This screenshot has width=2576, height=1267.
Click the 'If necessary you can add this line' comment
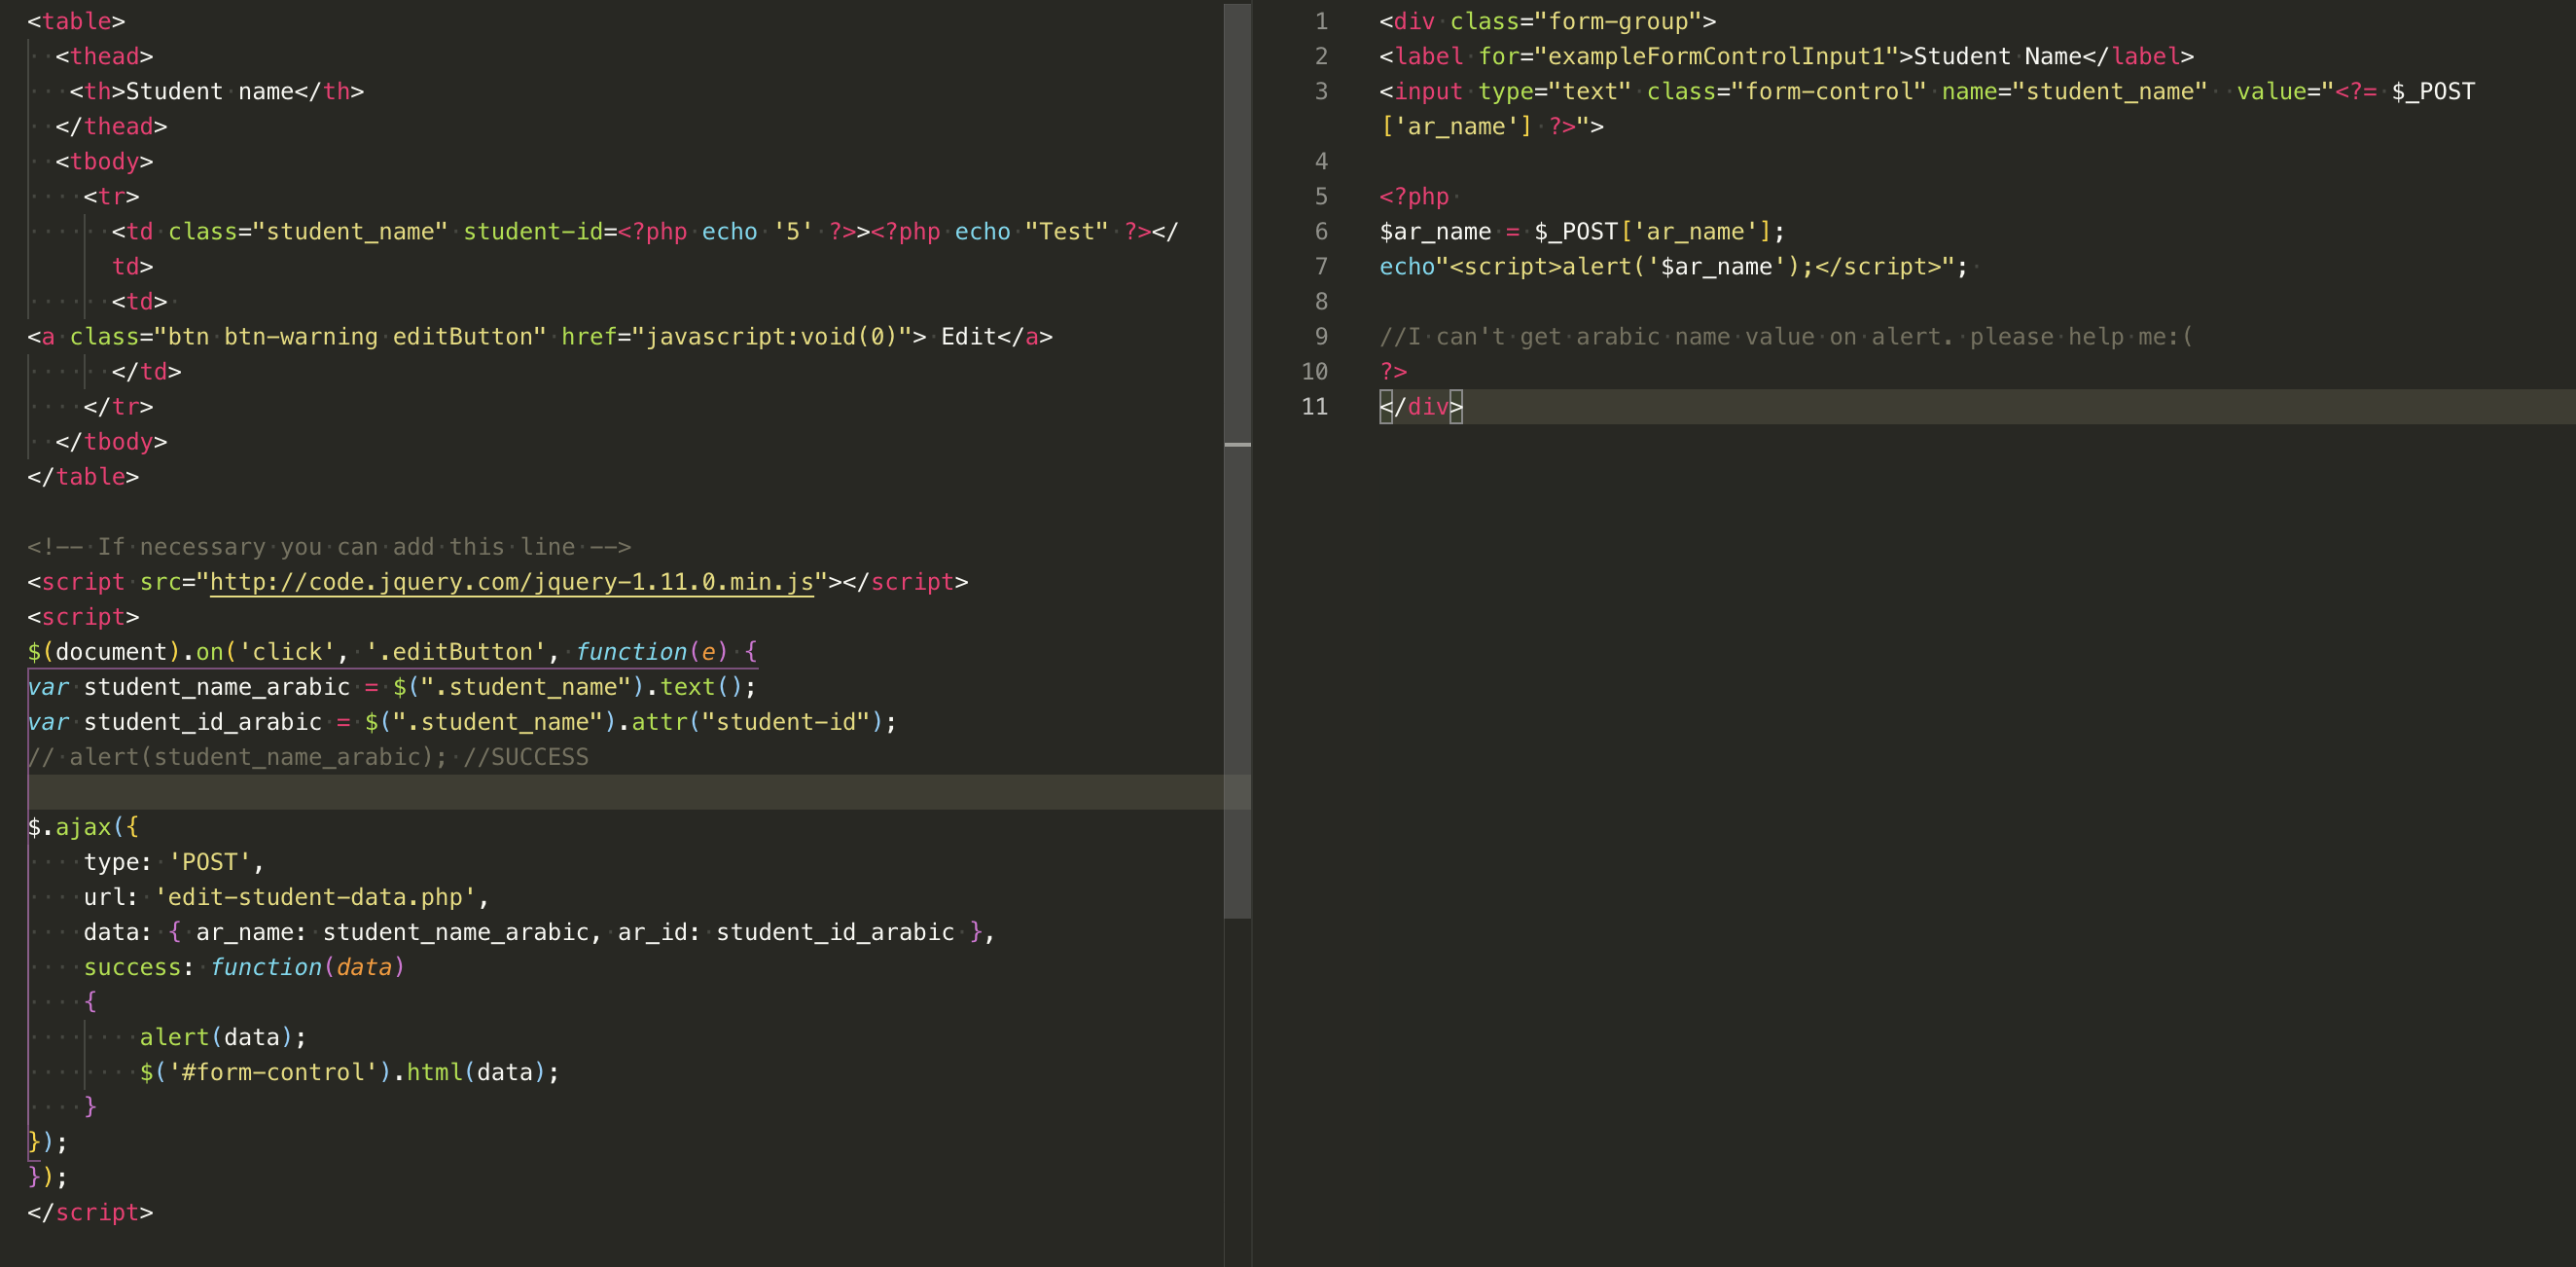[x=329, y=547]
